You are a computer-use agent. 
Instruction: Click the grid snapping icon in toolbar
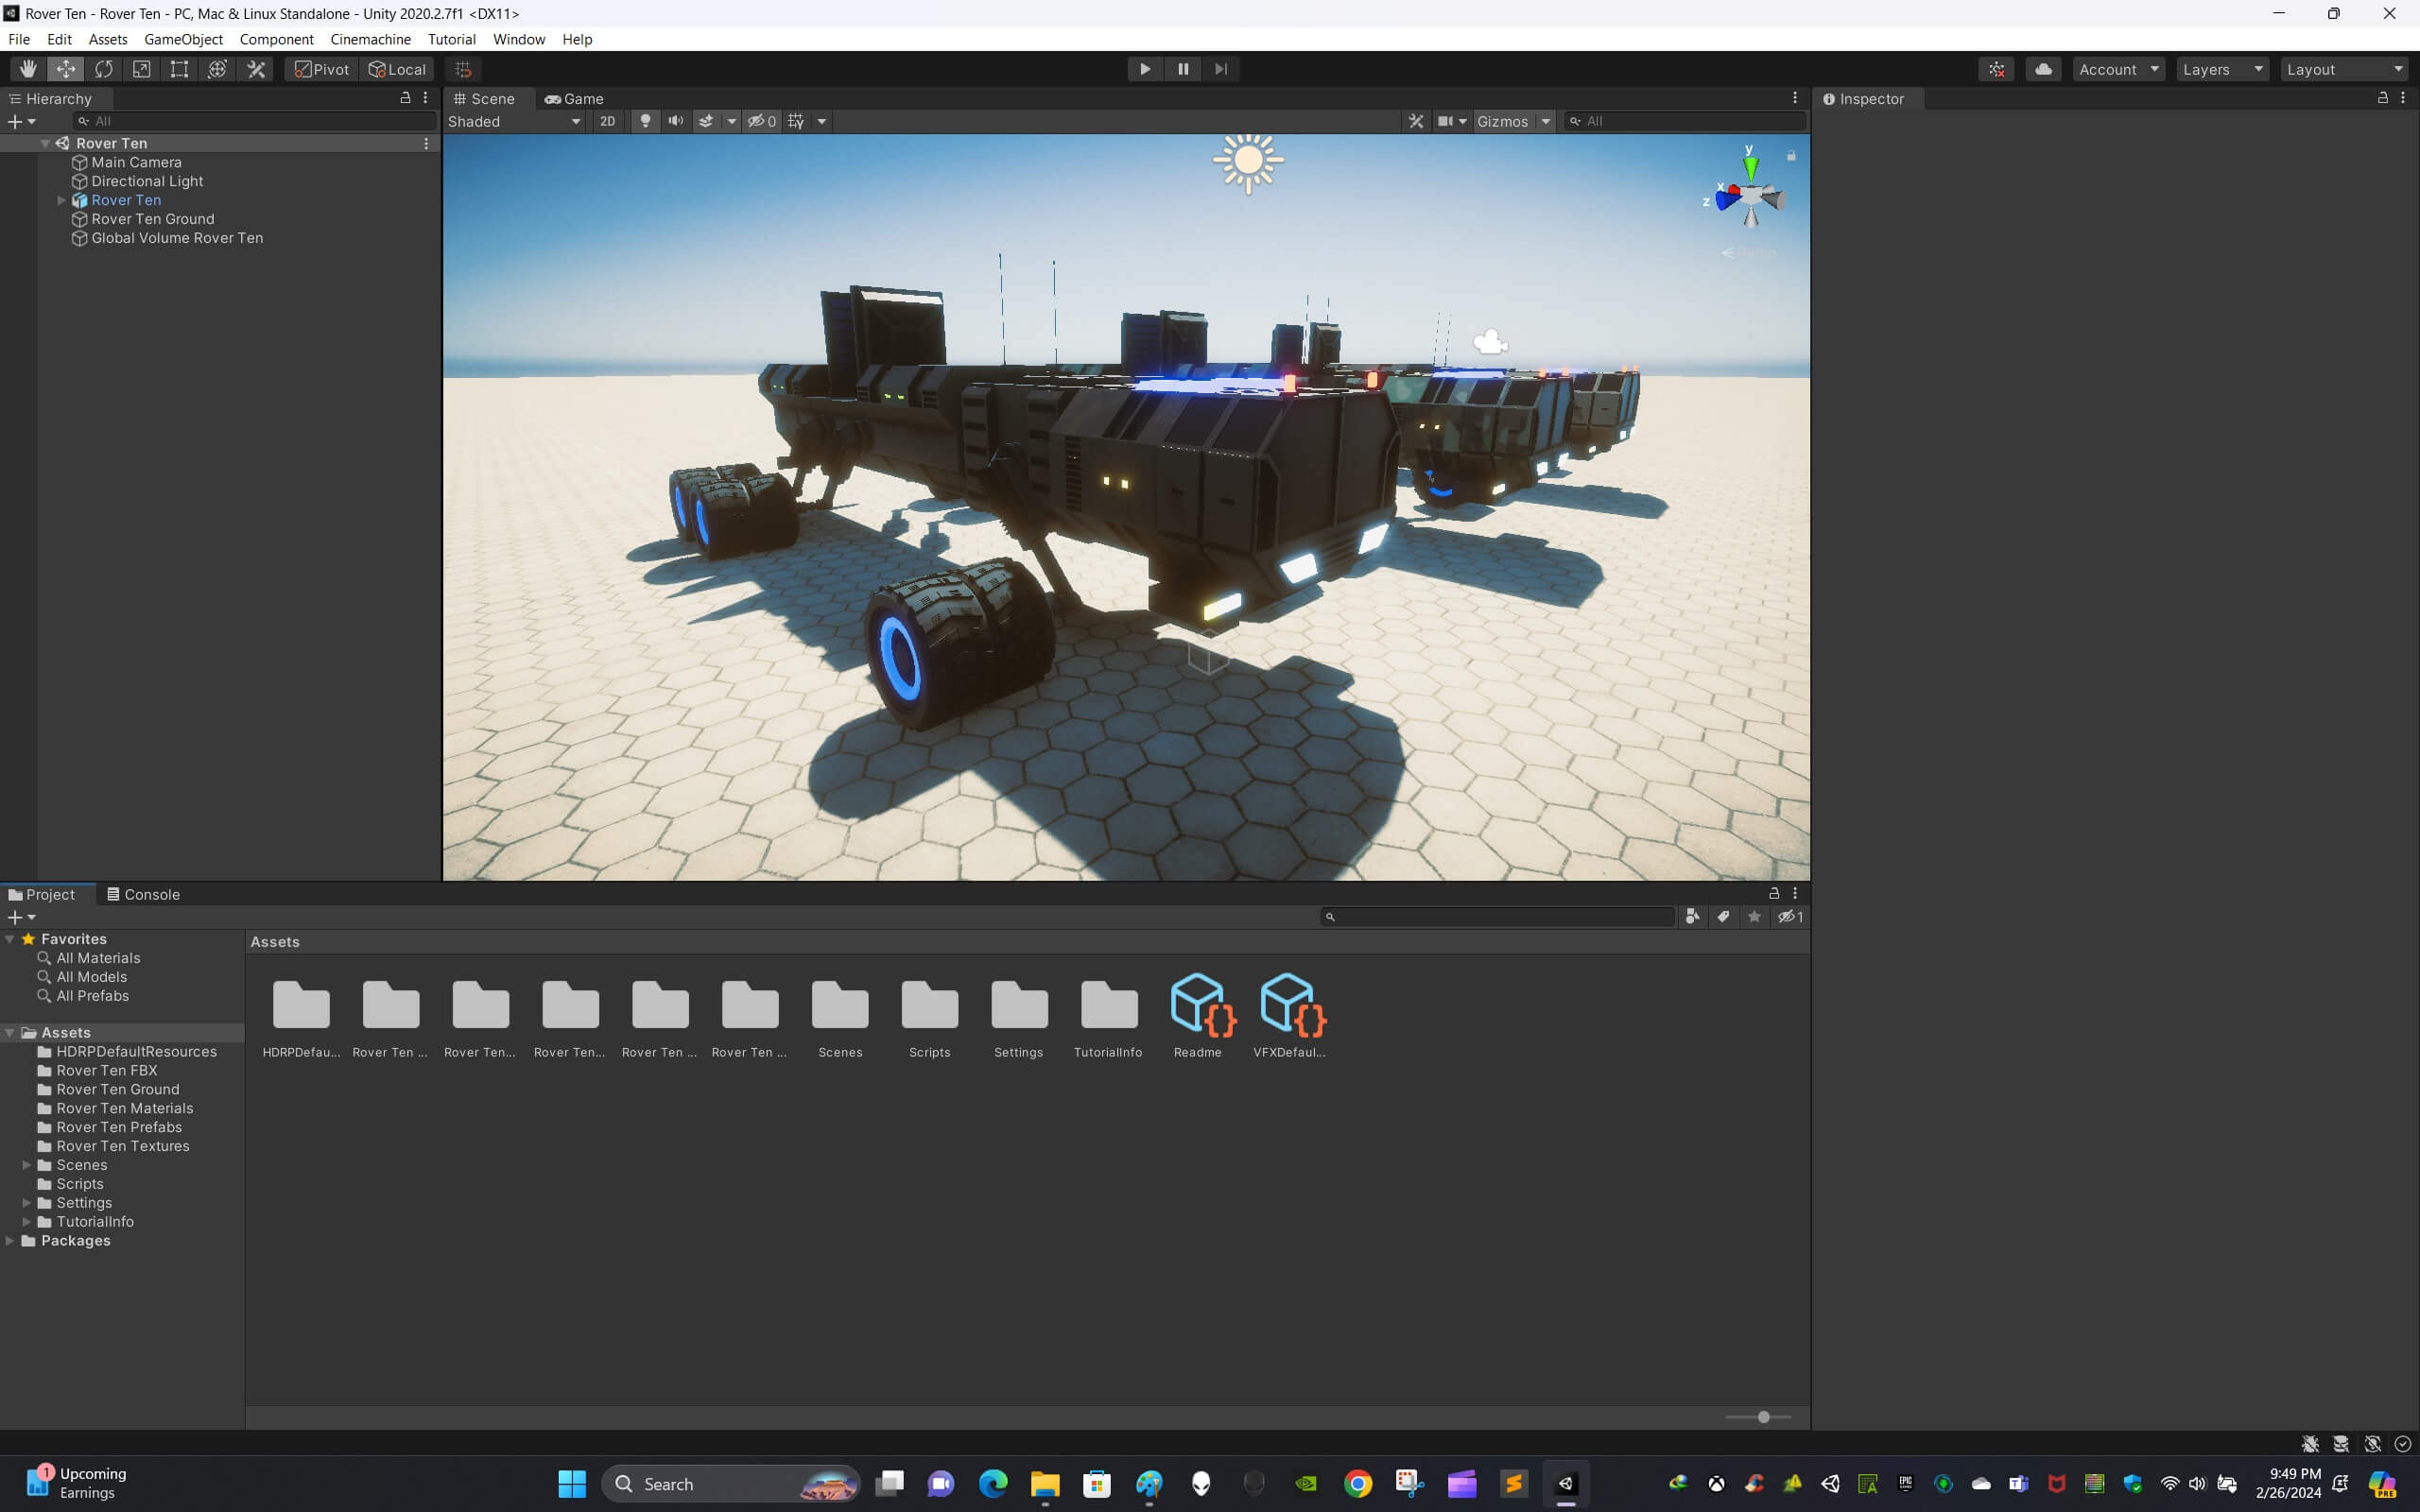[x=463, y=69]
